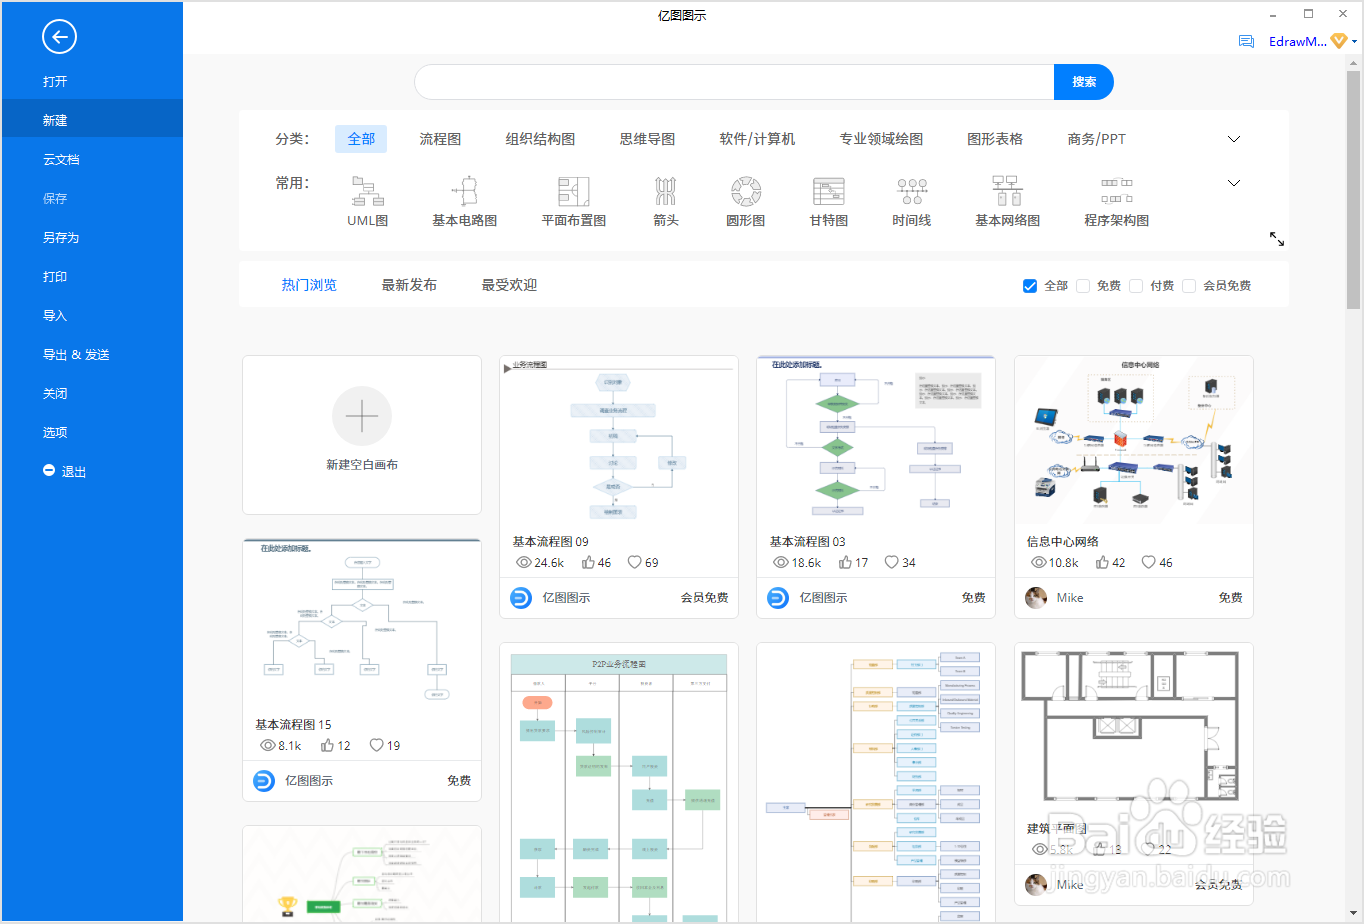Open the 基本流程图 09 template thumbnail

click(x=619, y=440)
